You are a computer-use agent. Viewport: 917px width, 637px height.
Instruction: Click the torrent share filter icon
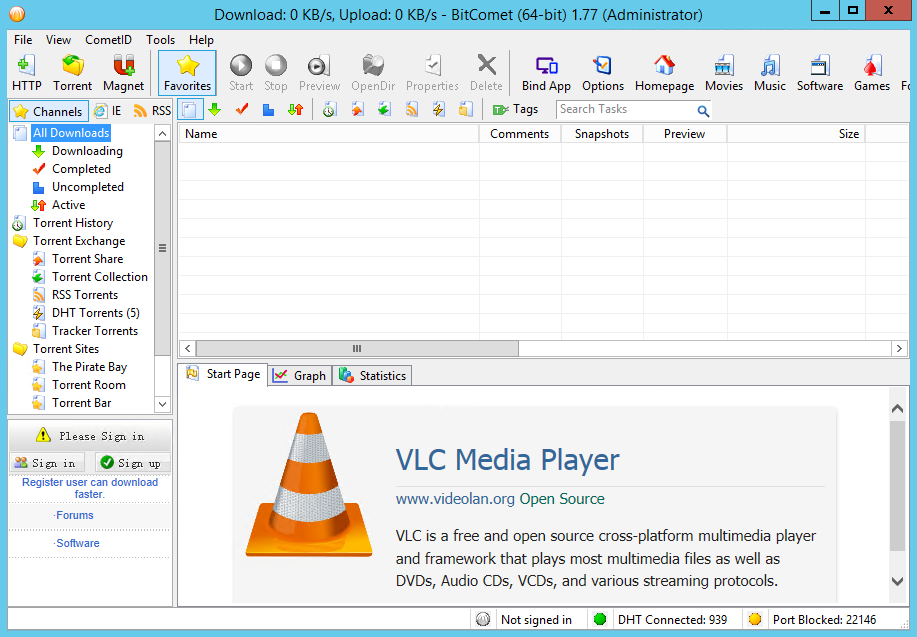pos(357,109)
